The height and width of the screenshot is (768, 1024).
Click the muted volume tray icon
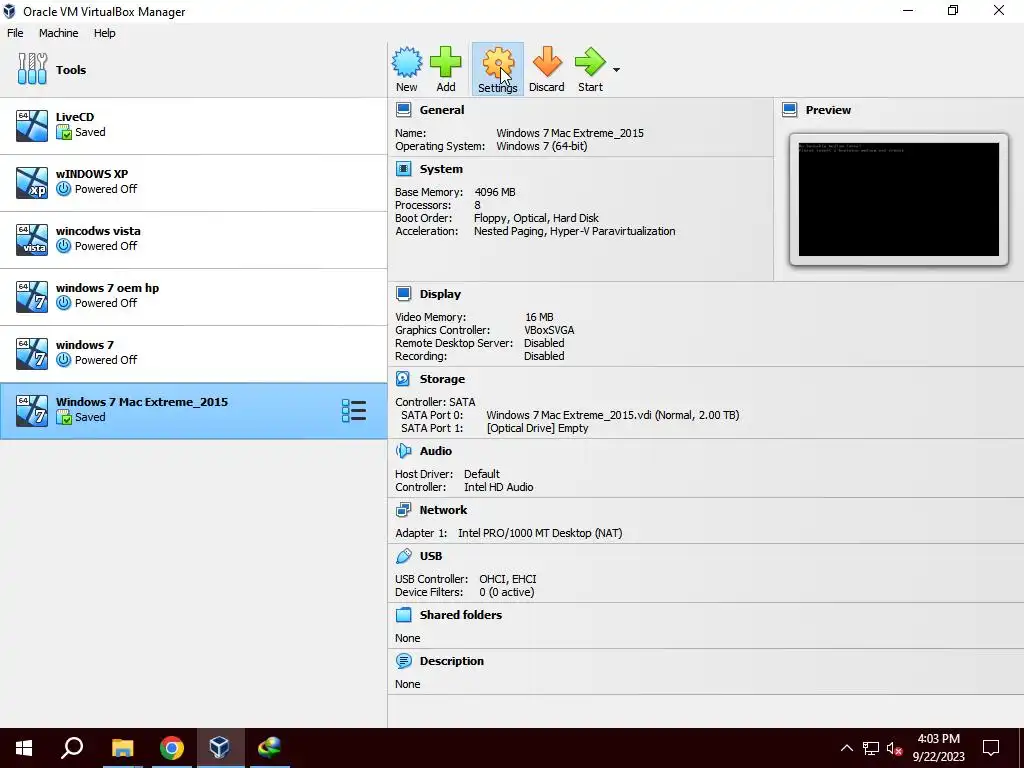[894, 748]
